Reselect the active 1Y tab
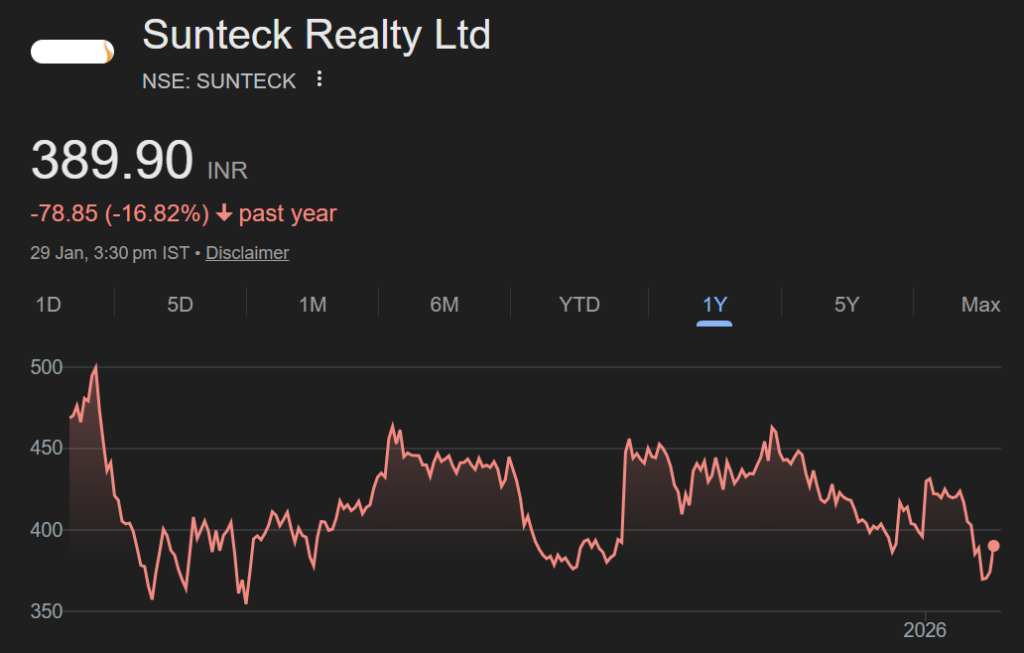1024x653 pixels. tap(714, 304)
